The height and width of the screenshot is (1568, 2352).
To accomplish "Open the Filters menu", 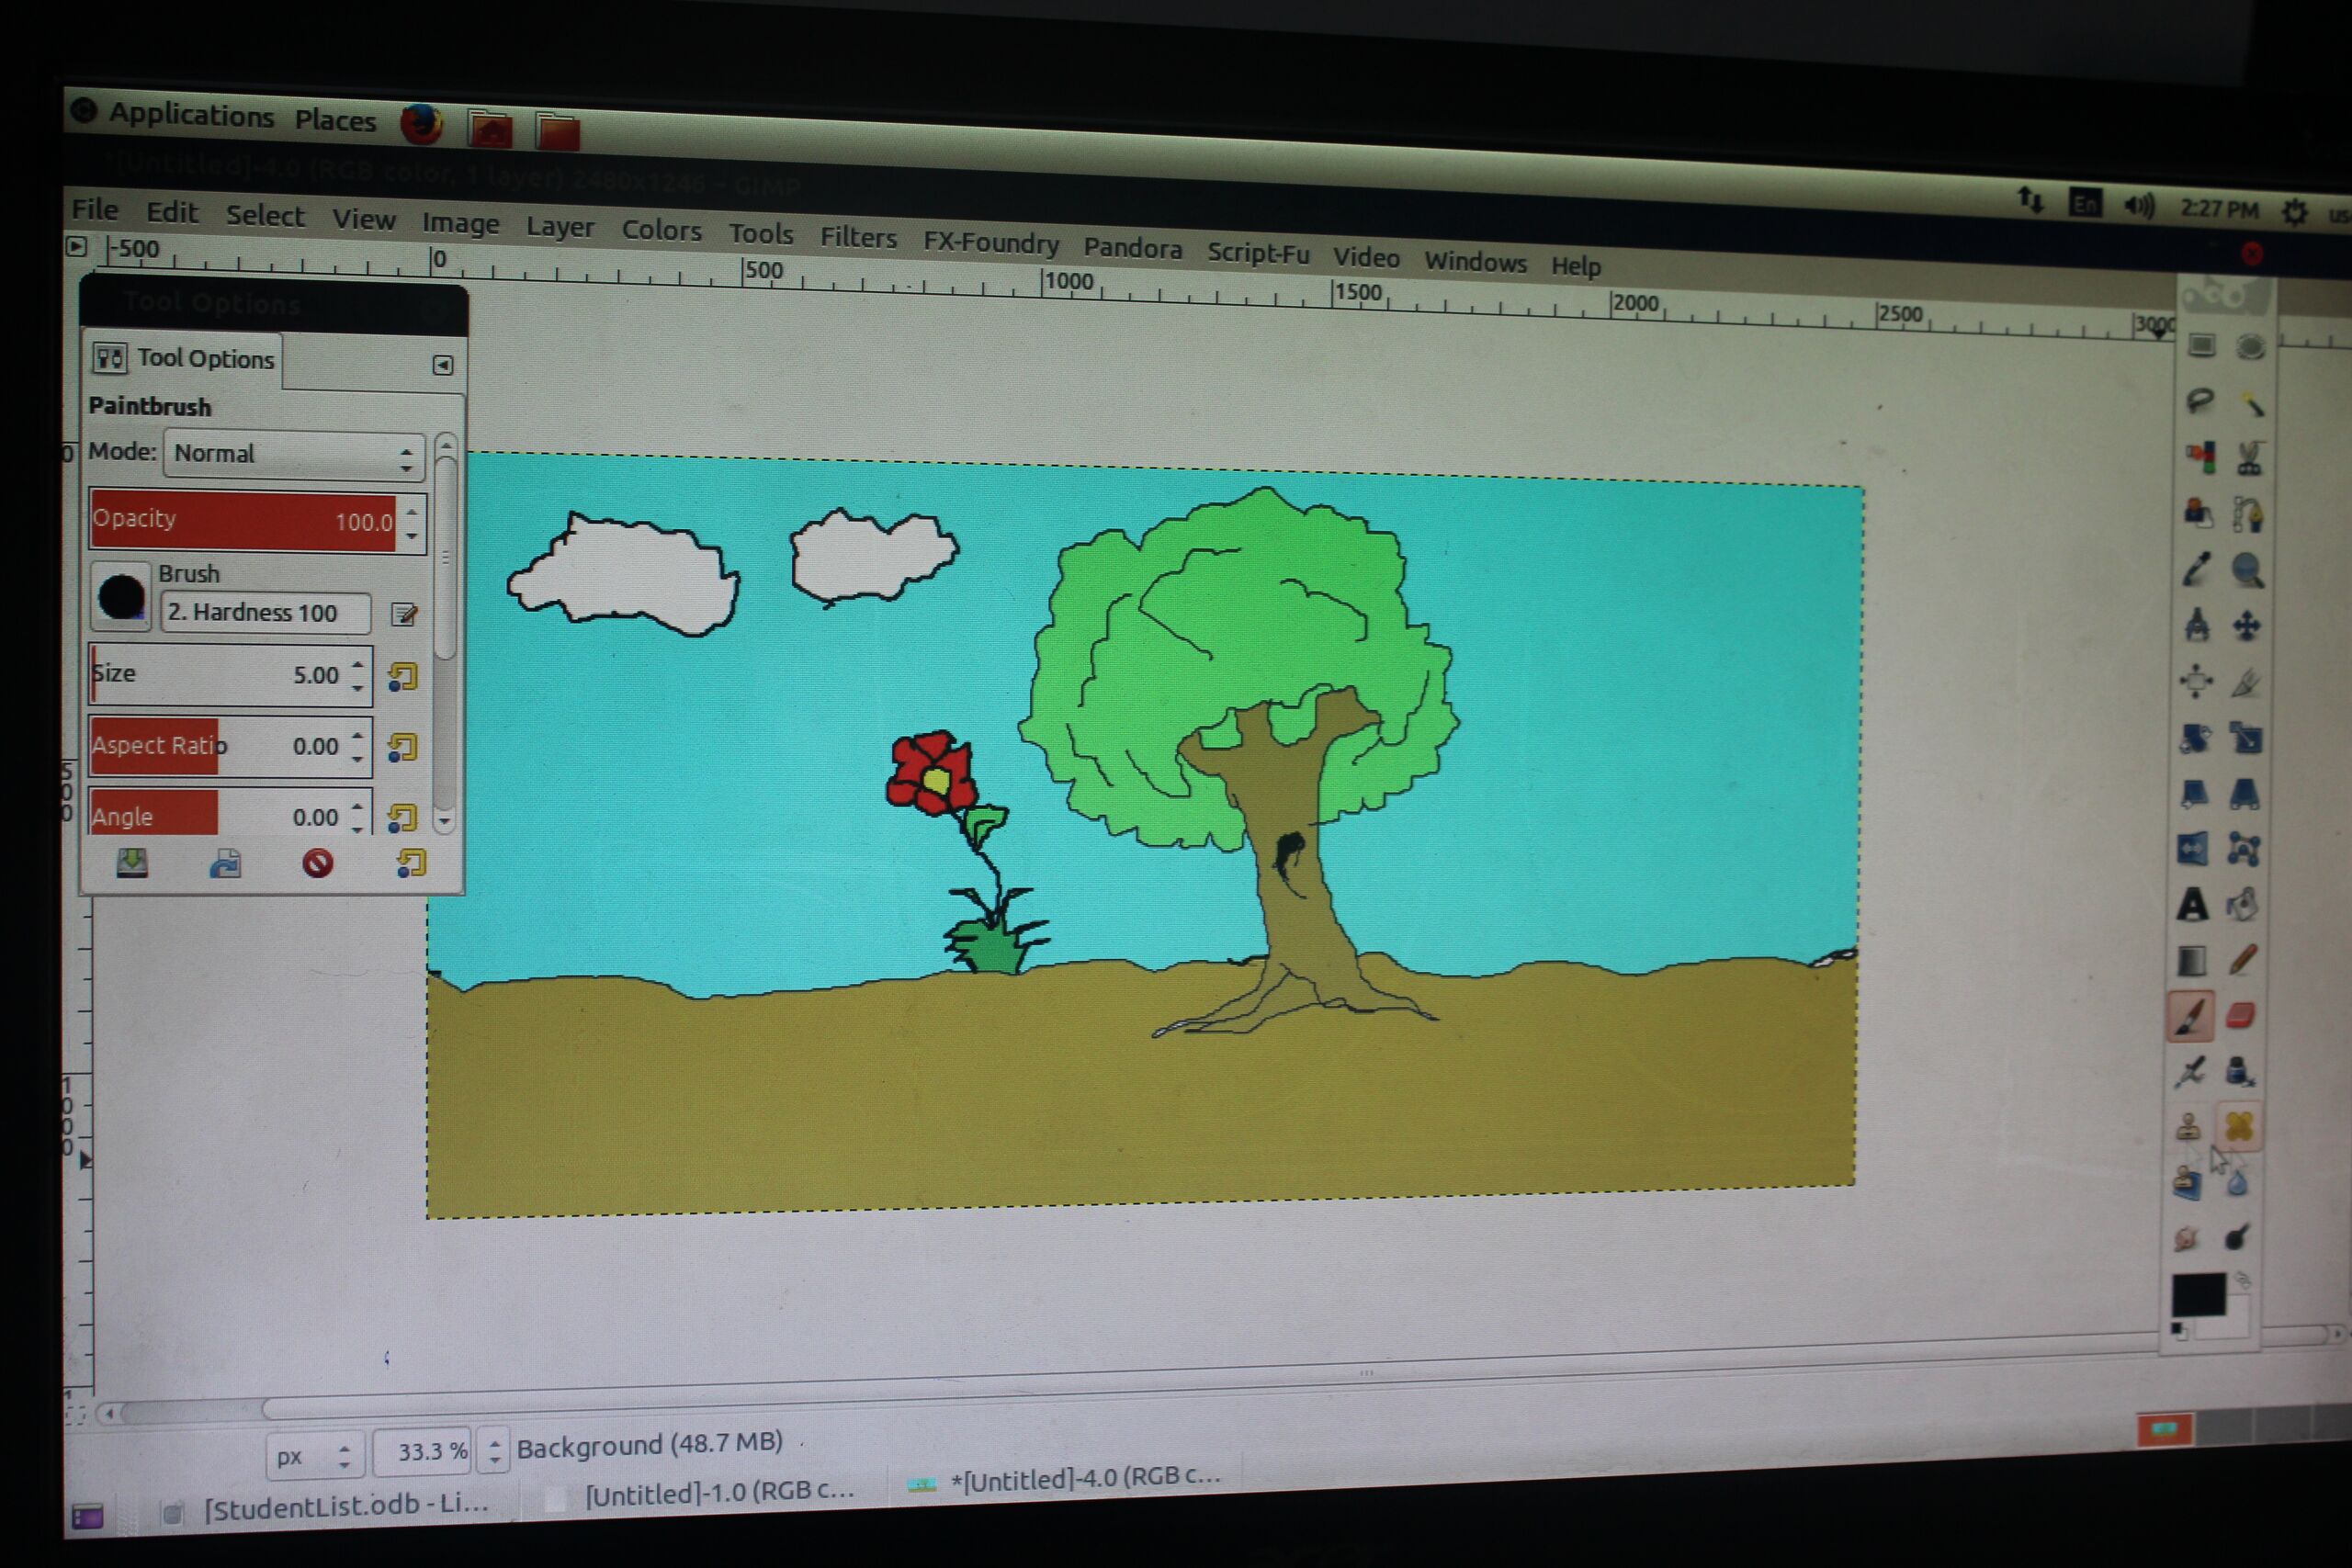I will pyautogui.click(x=858, y=238).
